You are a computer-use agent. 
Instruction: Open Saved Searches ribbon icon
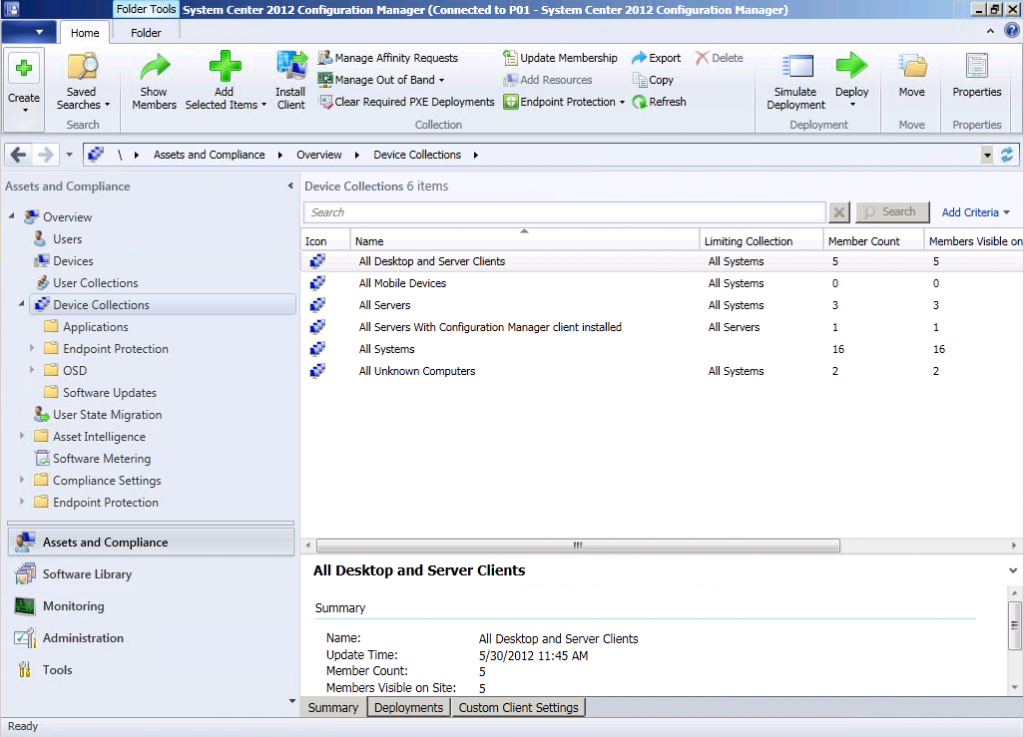pos(82,67)
